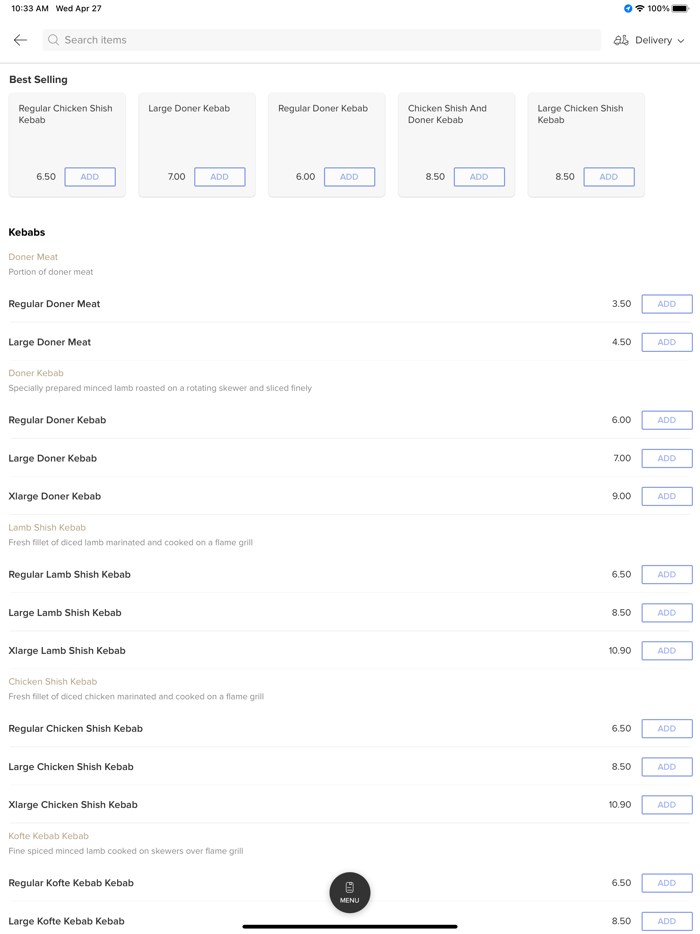700x934 pixels.
Task: Open the floating MENU button
Action: pos(350,892)
